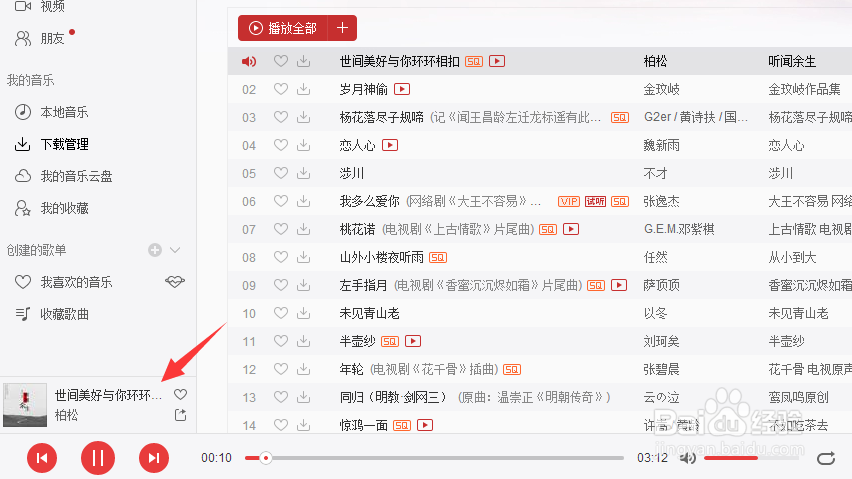The height and width of the screenshot is (479, 852).
Task: Open MV for 世间美好与你环环相扣
Action: [x=497, y=61]
